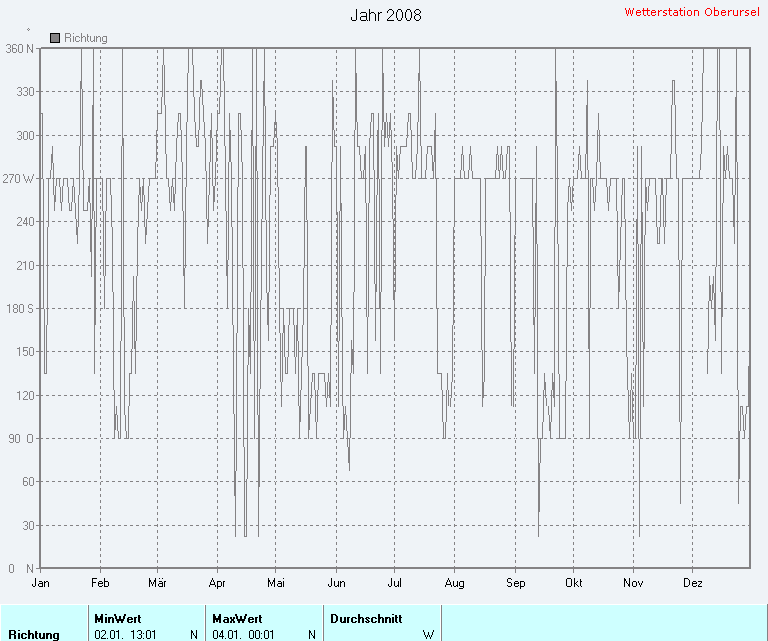Click the 'Okt' month label
768x641 pixels.
point(574,583)
